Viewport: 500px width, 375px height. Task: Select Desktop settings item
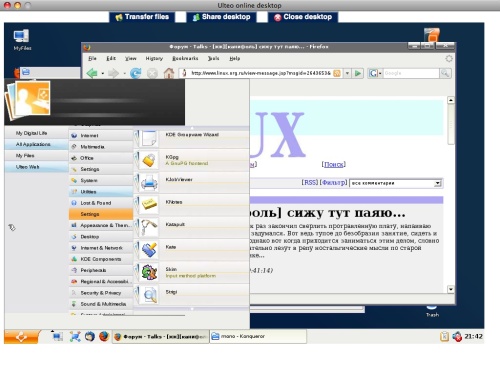(101, 237)
